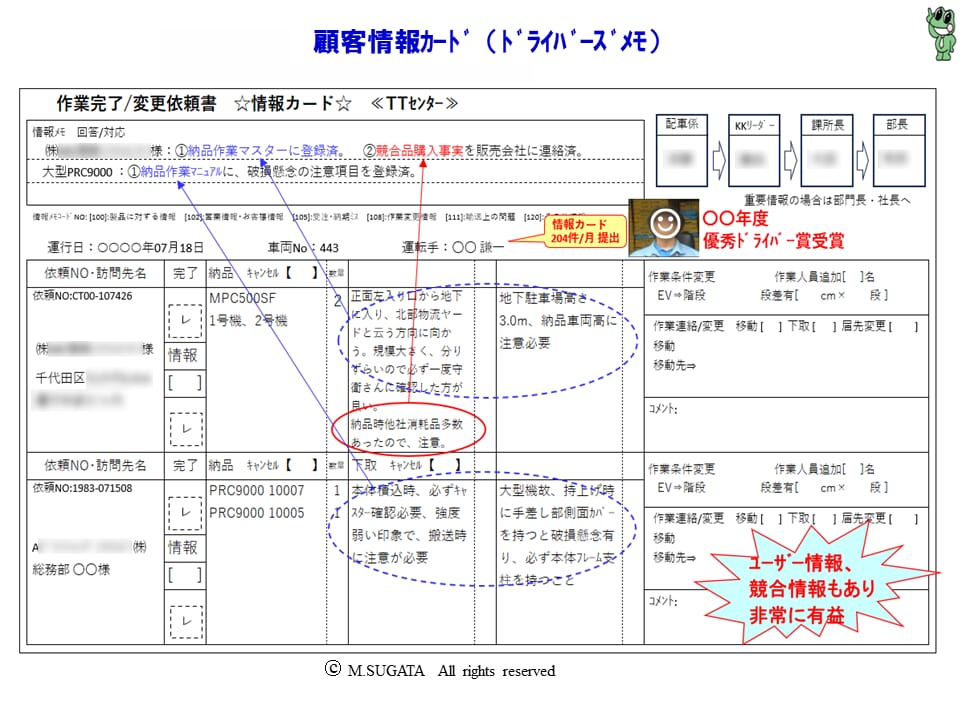Click the arrow after KKリーダー approval box
Viewport: 960px width, 720px height.
(x=791, y=160)
